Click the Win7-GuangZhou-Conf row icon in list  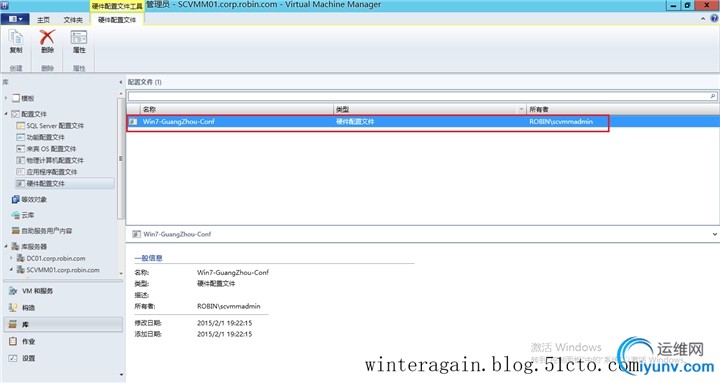point(133,122)
